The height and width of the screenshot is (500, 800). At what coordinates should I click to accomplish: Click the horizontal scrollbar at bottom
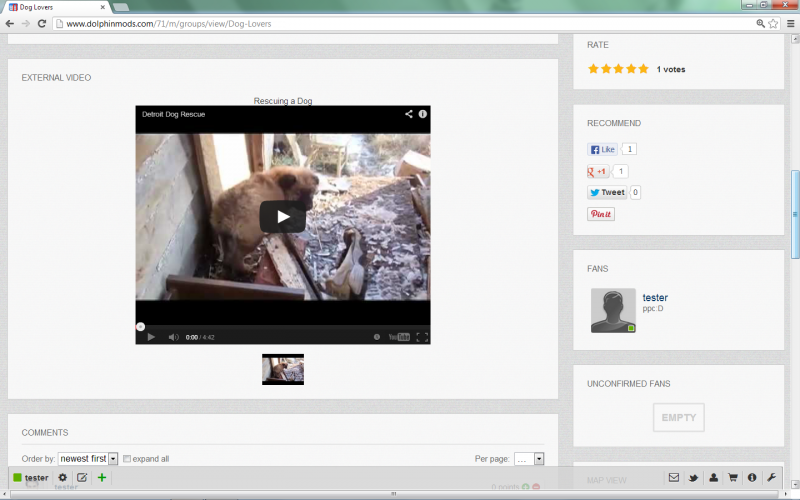point(393,494)
